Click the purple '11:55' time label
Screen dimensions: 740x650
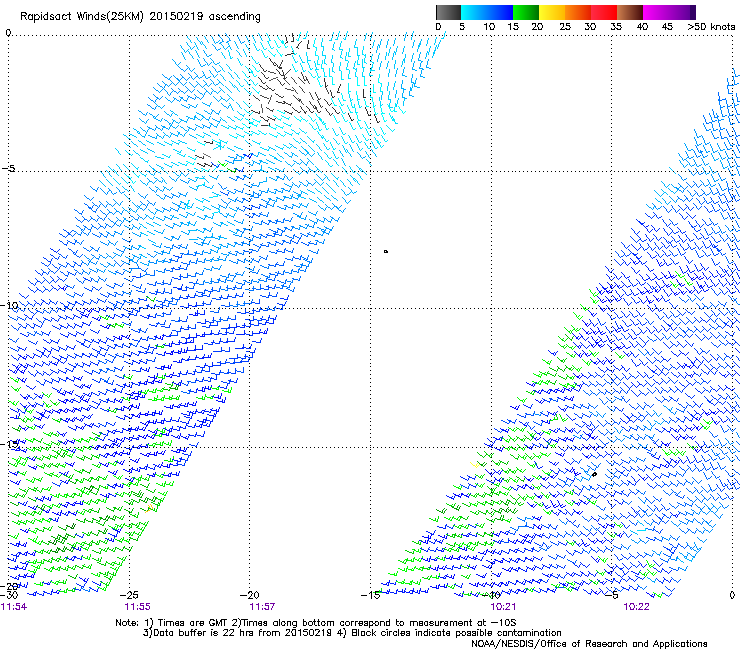coord(137,607)
